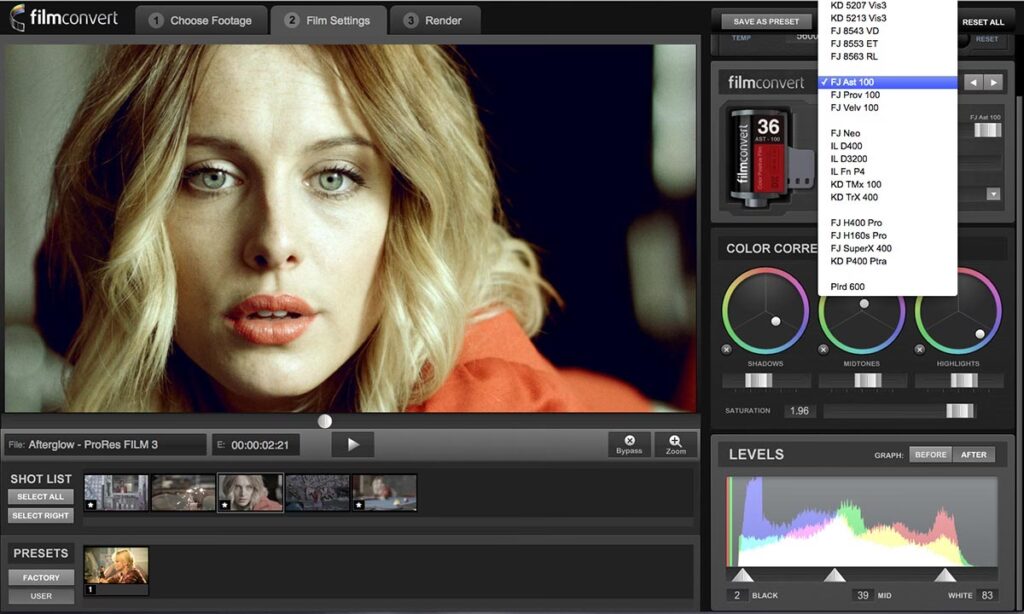
Task: Click the Save As Preset button
Action: tap(766, 21)
